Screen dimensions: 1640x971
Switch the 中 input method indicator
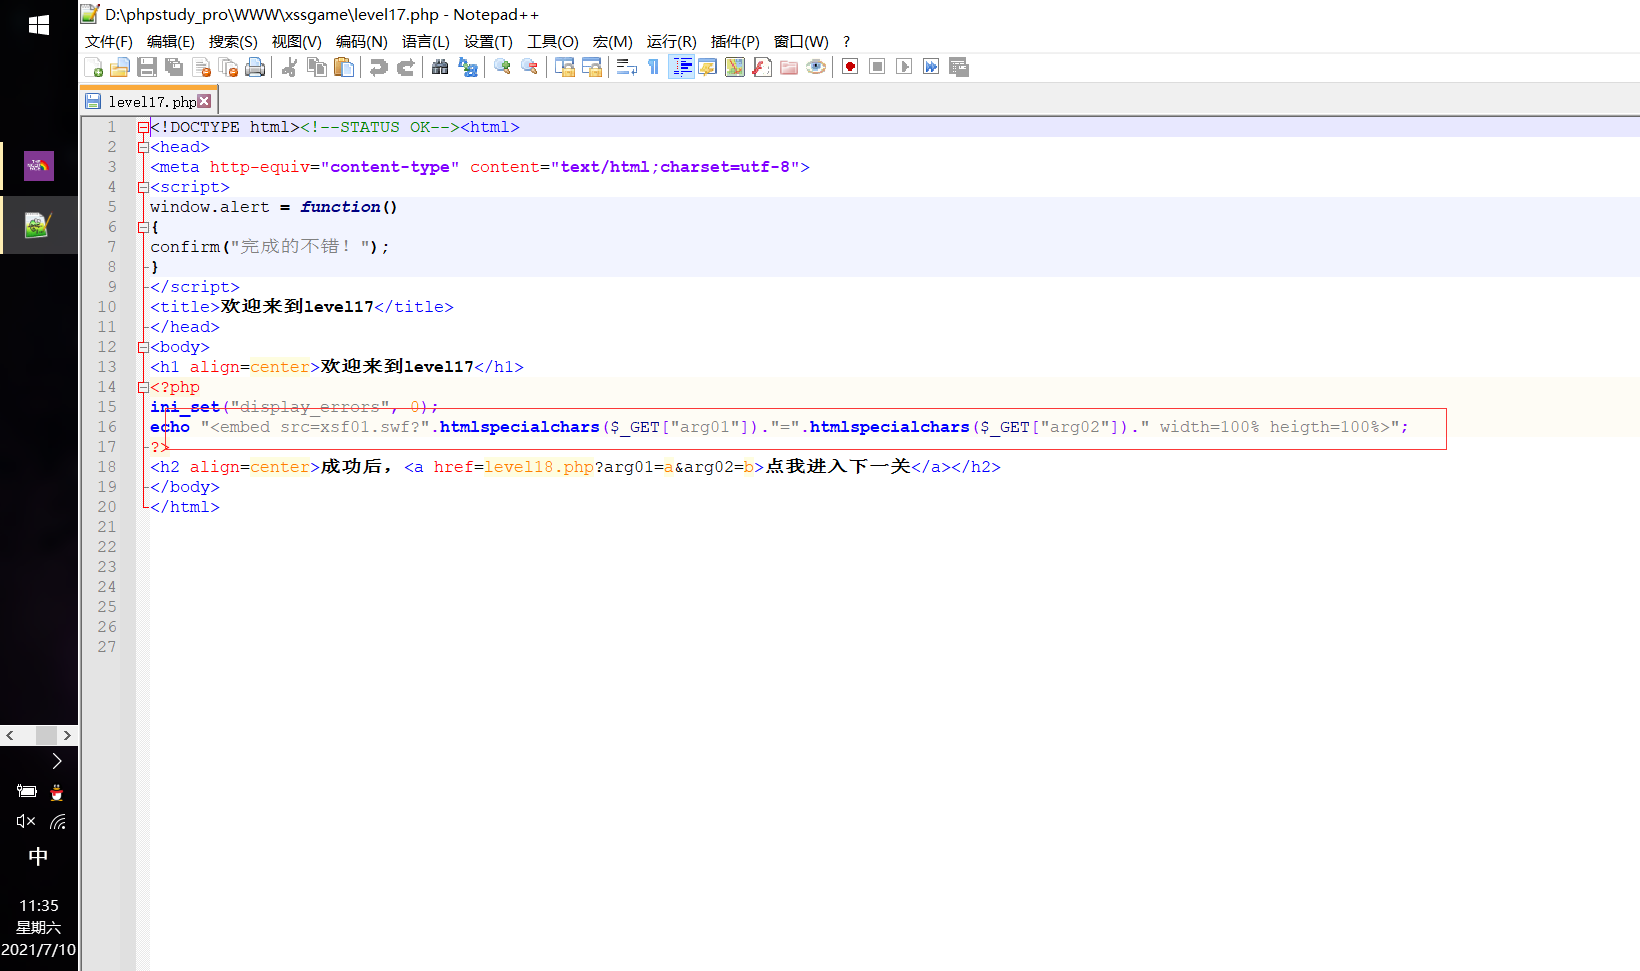(x=38, y=857)
